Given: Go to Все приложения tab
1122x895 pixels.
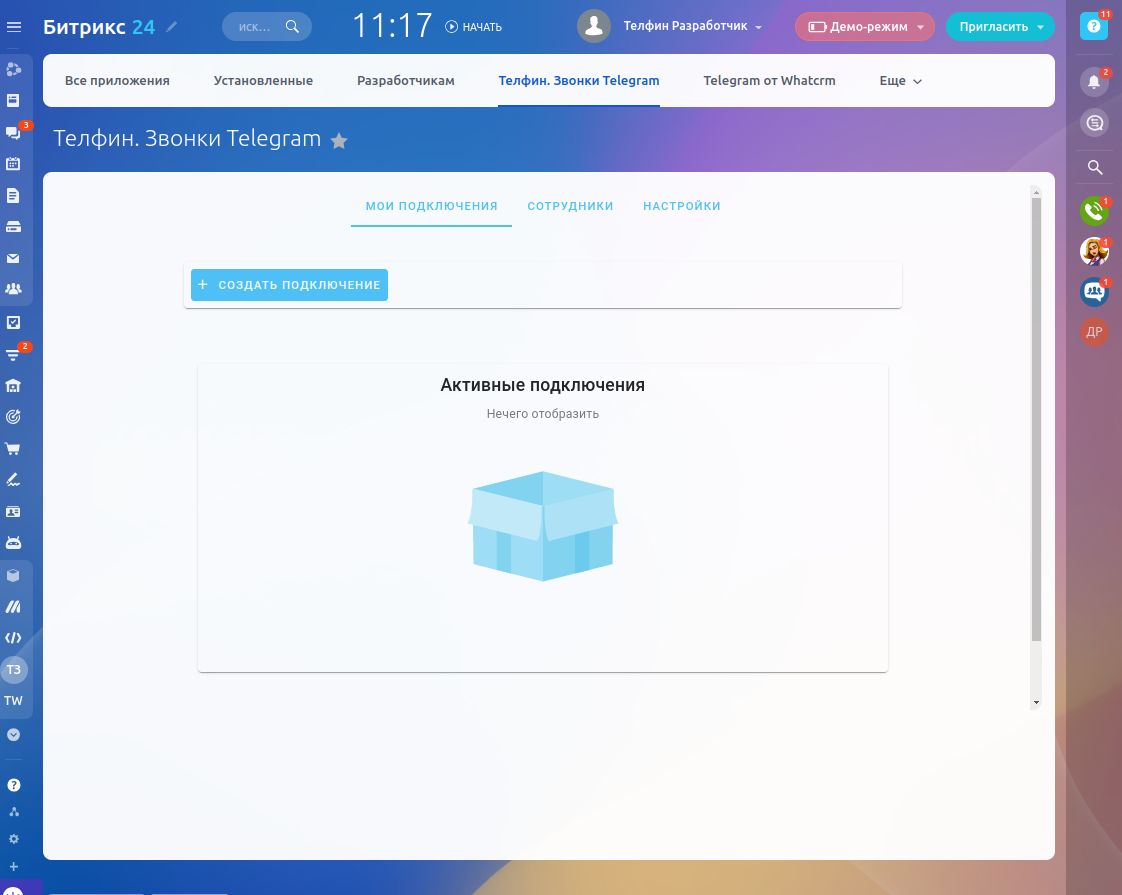Looking at the screenshot, I should (117, 81).
